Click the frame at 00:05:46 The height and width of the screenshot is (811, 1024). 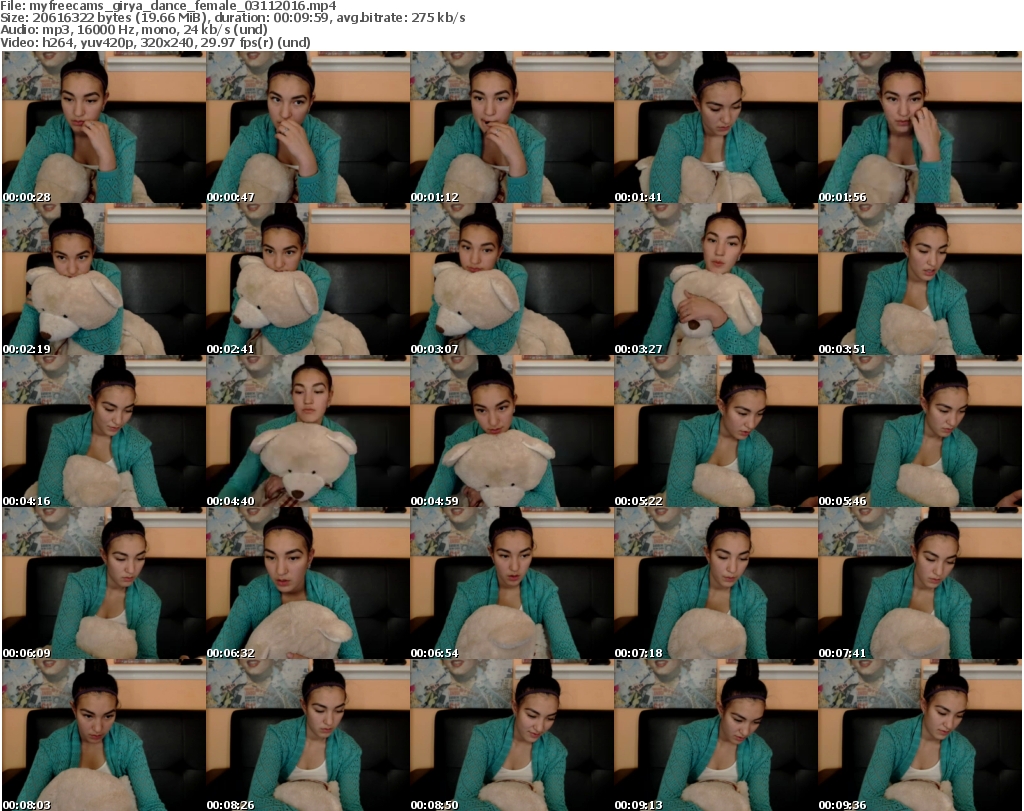pyautogui.click(x=920, y=431)
